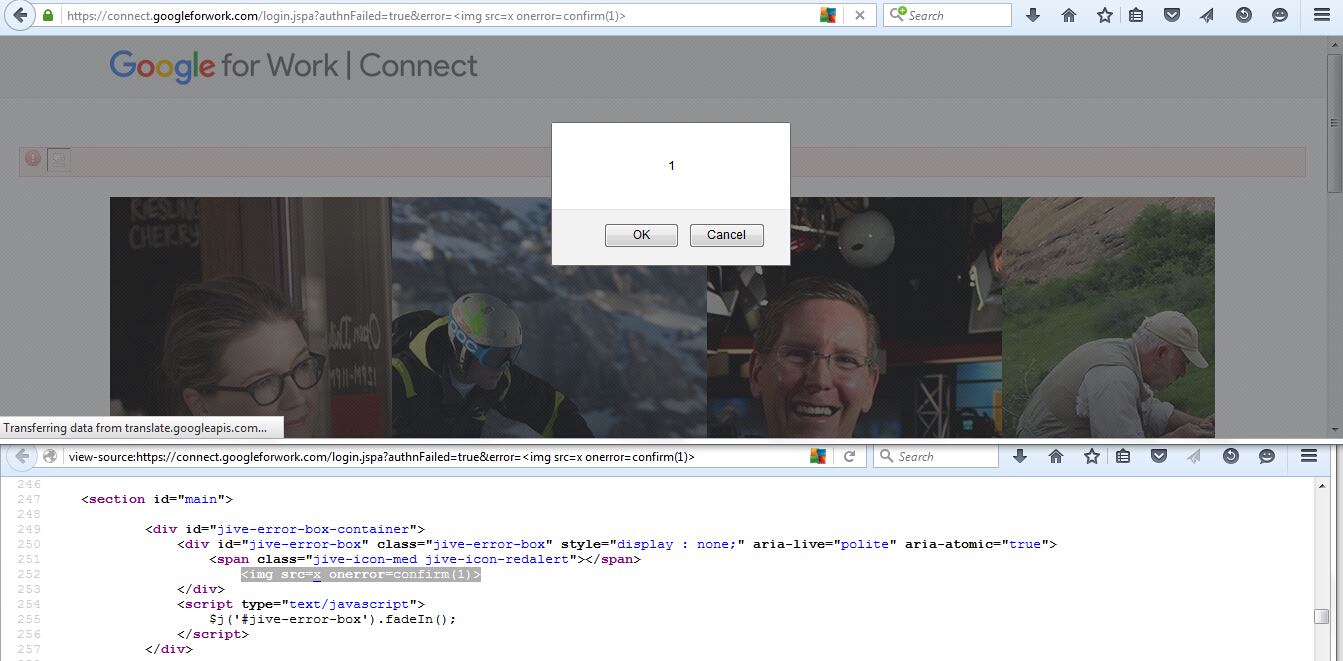Click line number 252 in source
The image size is (1343, 661).
(29, 575)
